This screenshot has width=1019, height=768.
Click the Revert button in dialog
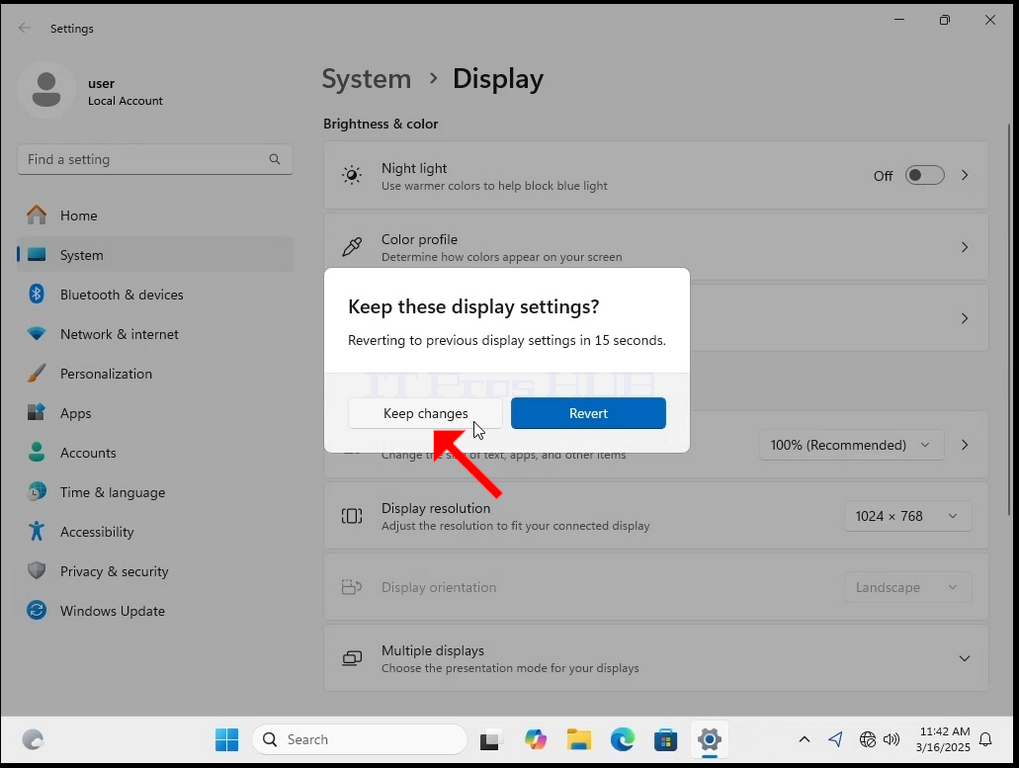coord(588,413)
